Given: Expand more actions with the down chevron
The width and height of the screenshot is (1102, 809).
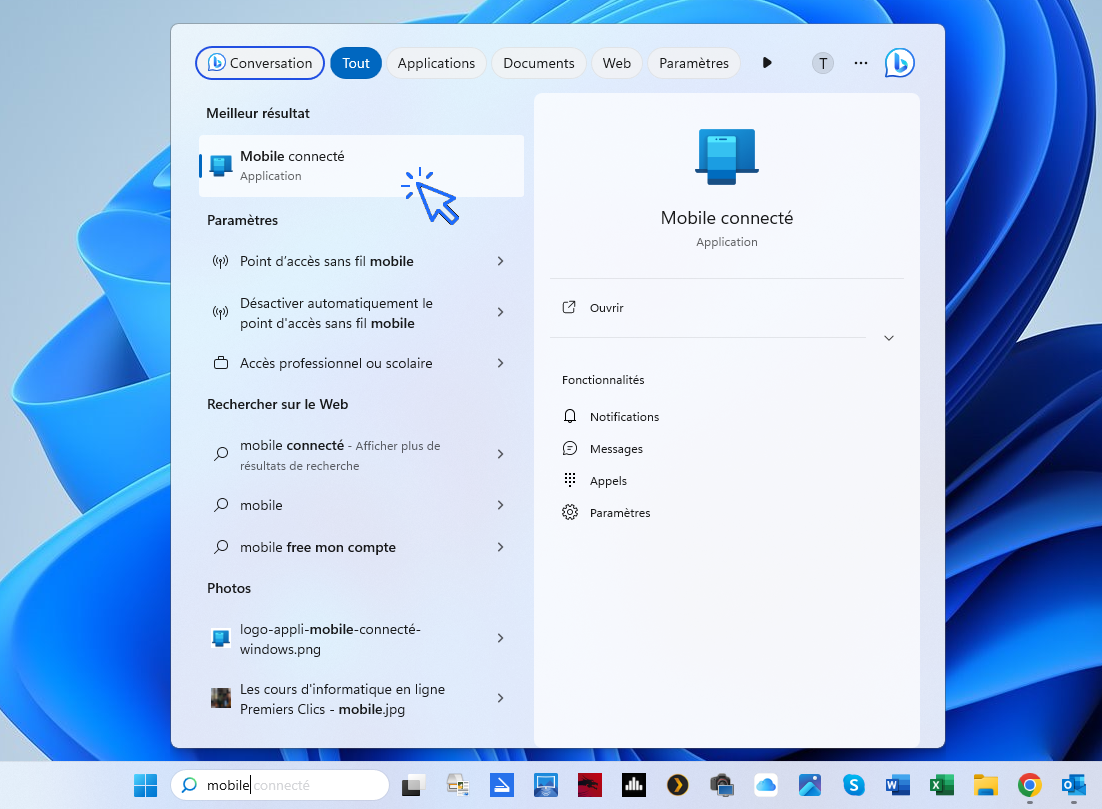Looking at the screenshot, I should tap(889, 338).
